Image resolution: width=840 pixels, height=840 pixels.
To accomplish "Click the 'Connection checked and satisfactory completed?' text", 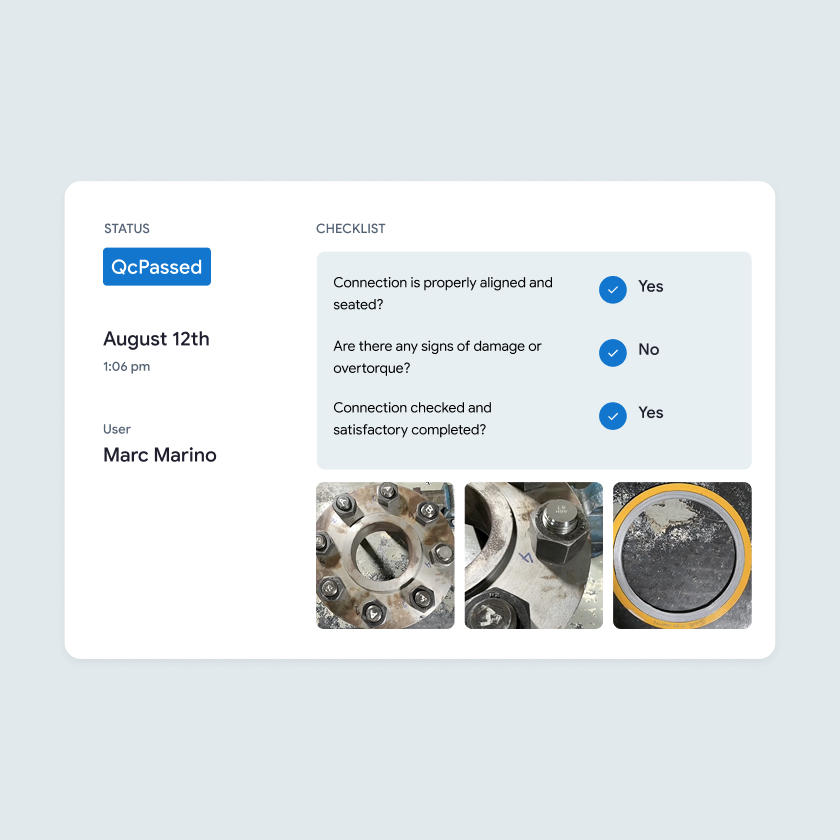I will click(412, 418).
